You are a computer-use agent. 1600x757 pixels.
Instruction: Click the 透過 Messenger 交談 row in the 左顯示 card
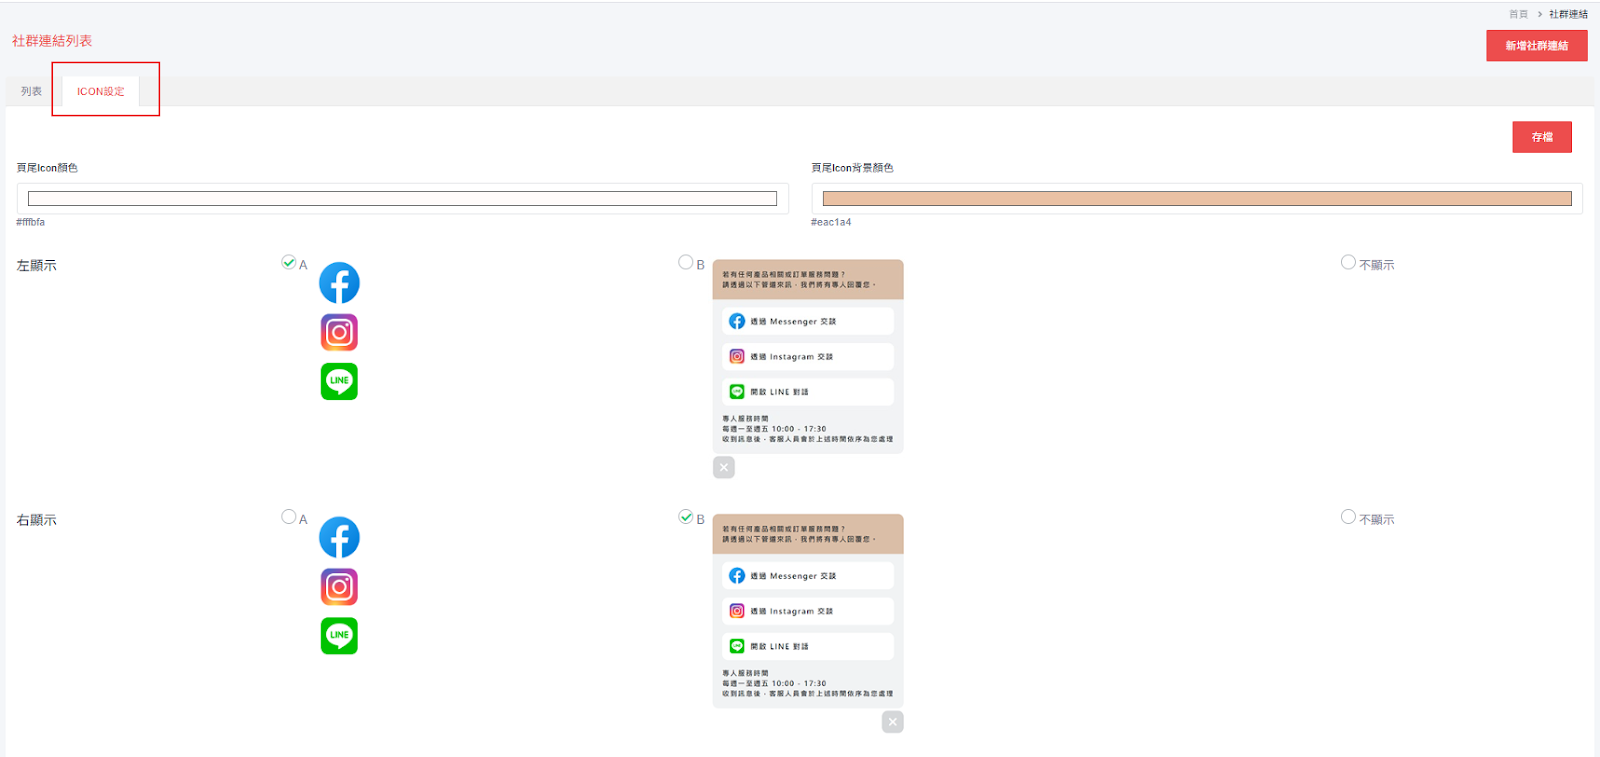[808, 321]
